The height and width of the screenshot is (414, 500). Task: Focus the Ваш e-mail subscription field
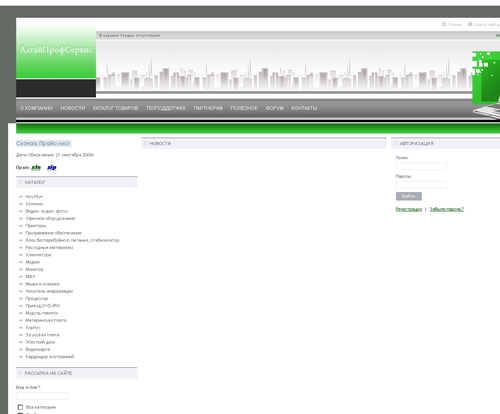(x=42, y=396)
